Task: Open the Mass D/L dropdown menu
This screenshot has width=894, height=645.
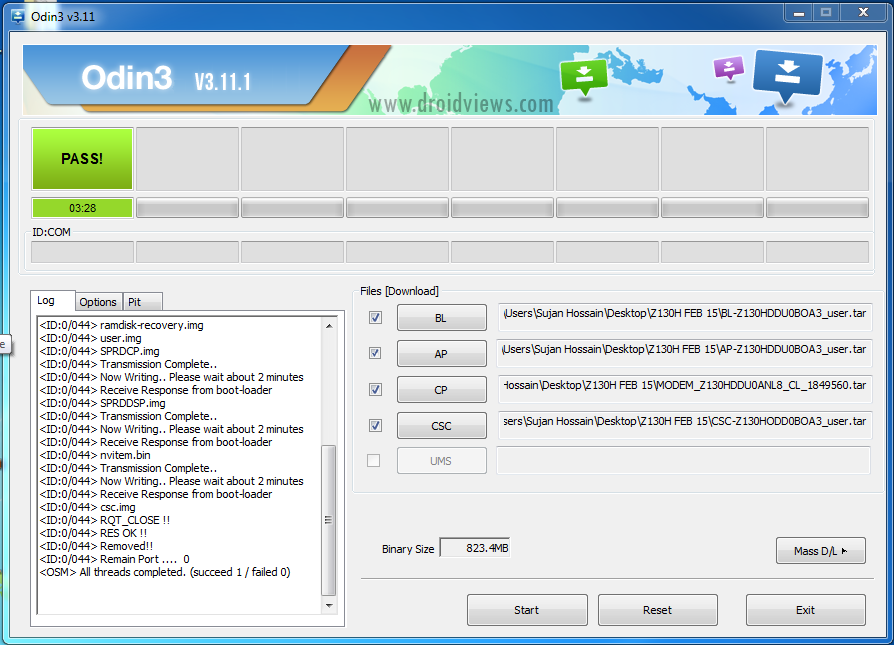Action: pyautogui.click(x=820, y=551)
